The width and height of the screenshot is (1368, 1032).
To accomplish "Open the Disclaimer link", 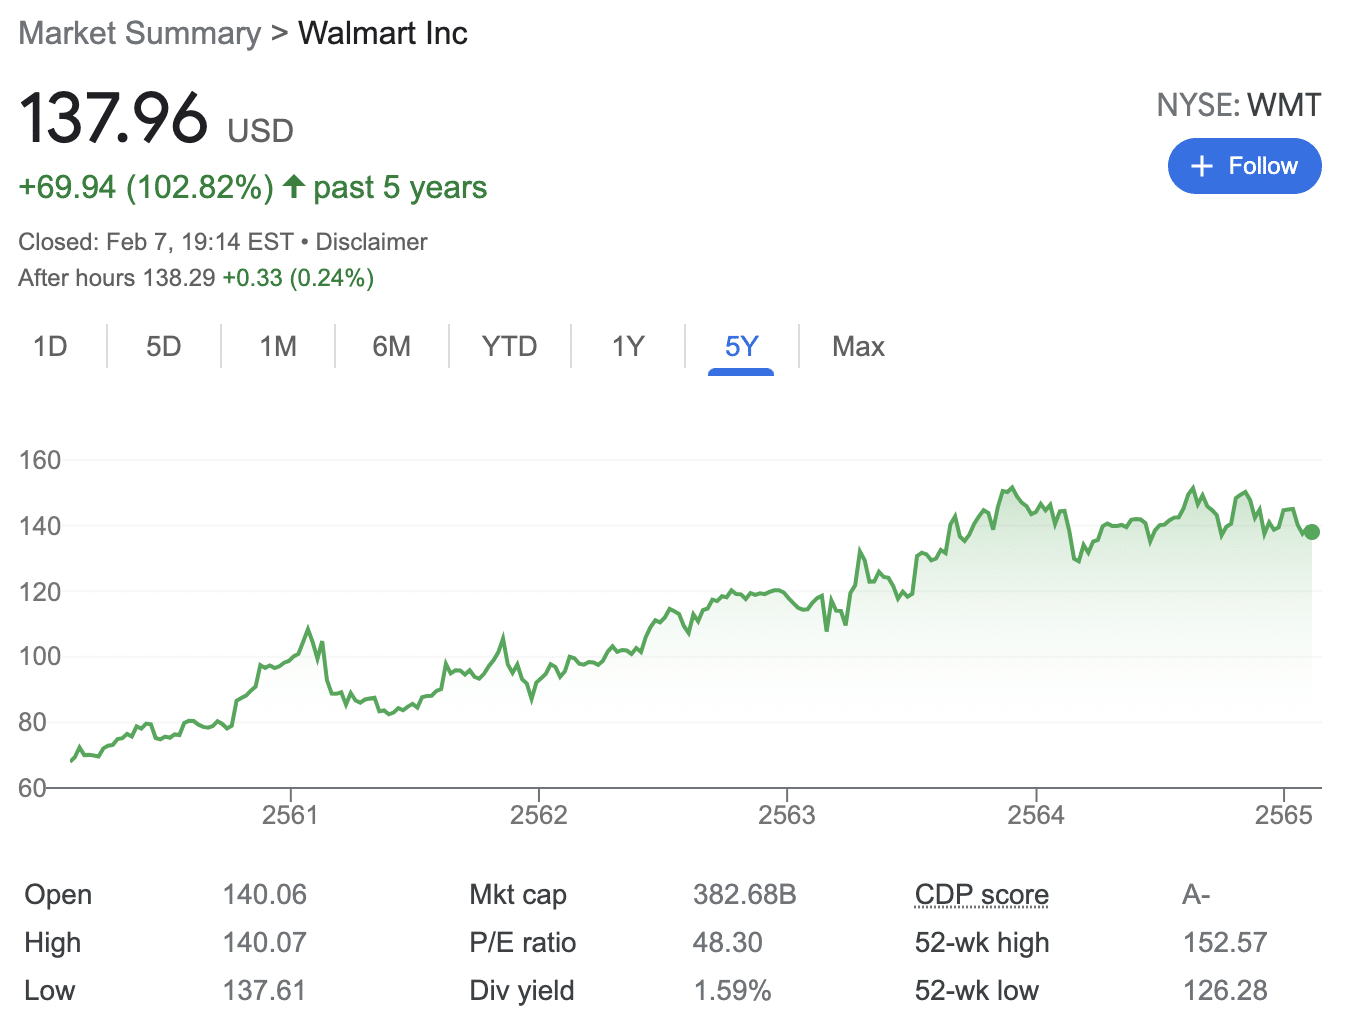I will [371, 242].
